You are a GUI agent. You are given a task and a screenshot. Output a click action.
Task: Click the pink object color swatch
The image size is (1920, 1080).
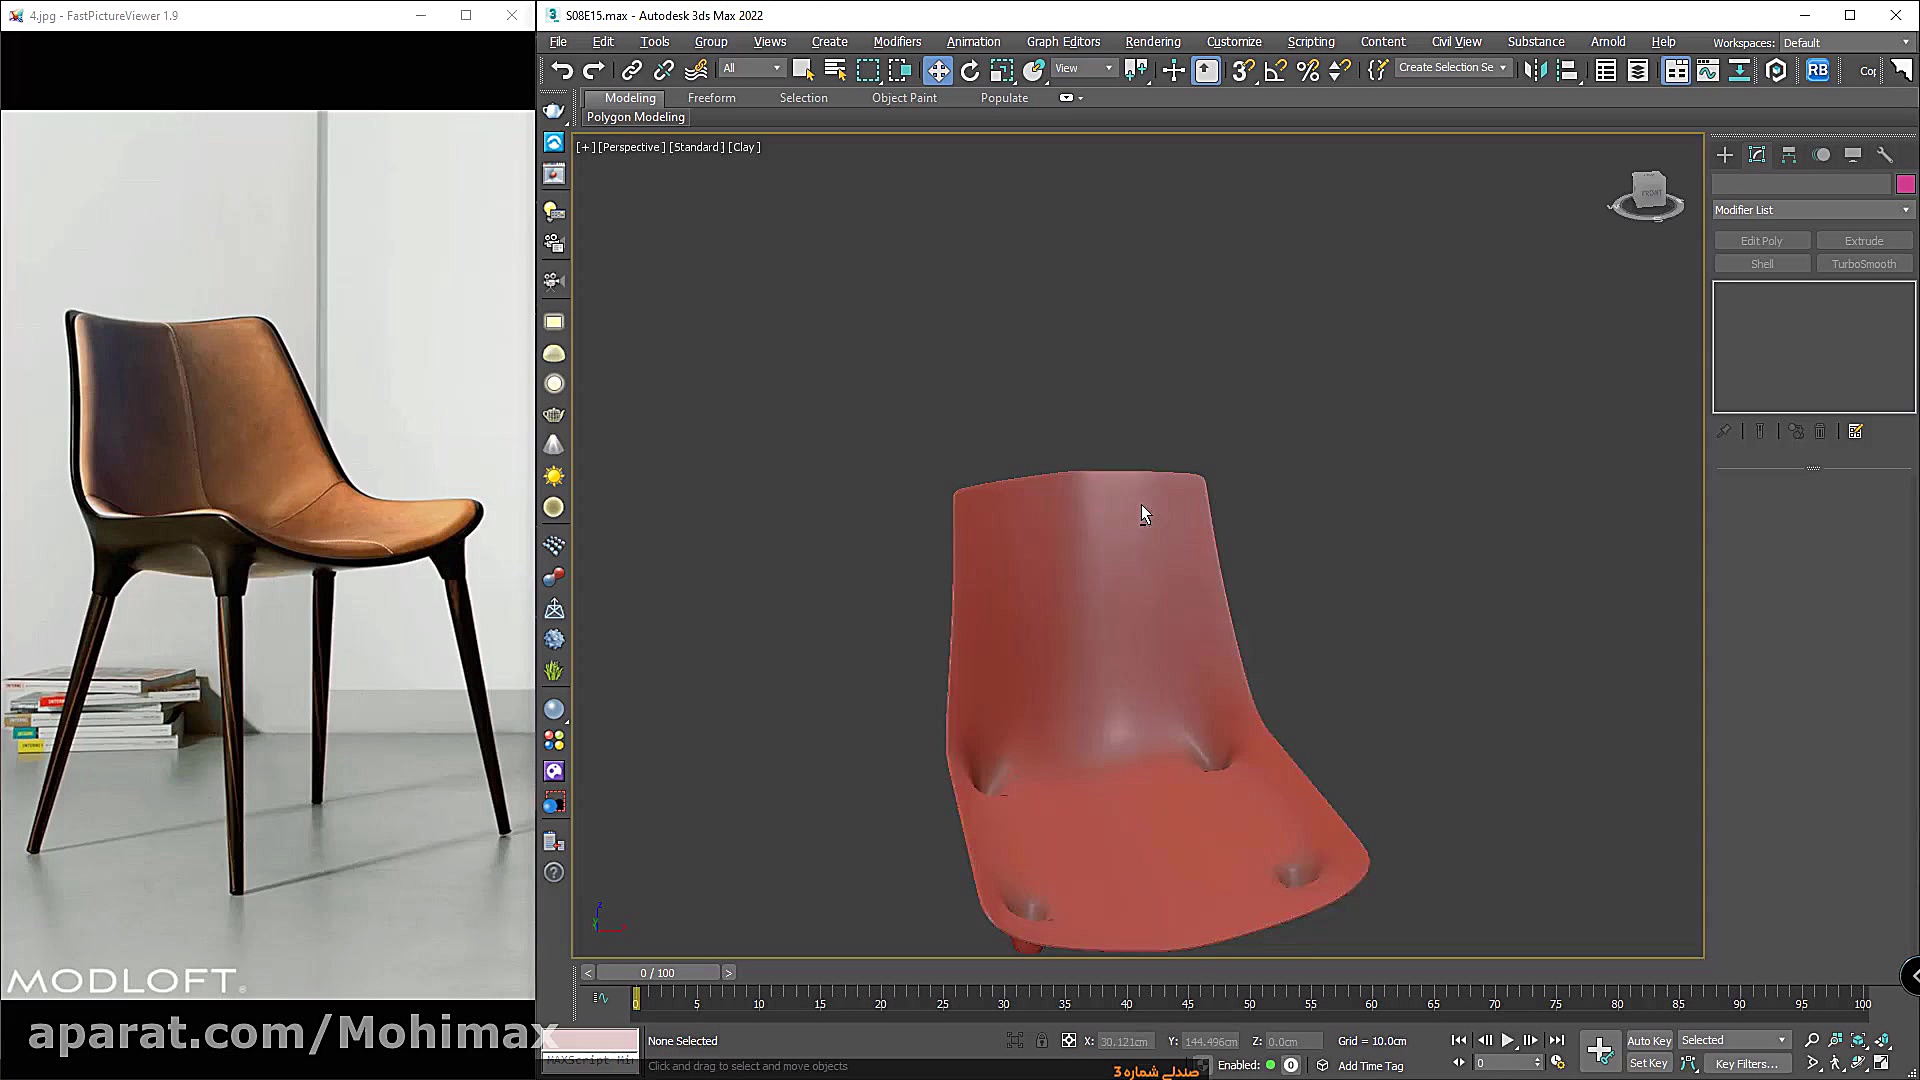(x=1905, y=184)
